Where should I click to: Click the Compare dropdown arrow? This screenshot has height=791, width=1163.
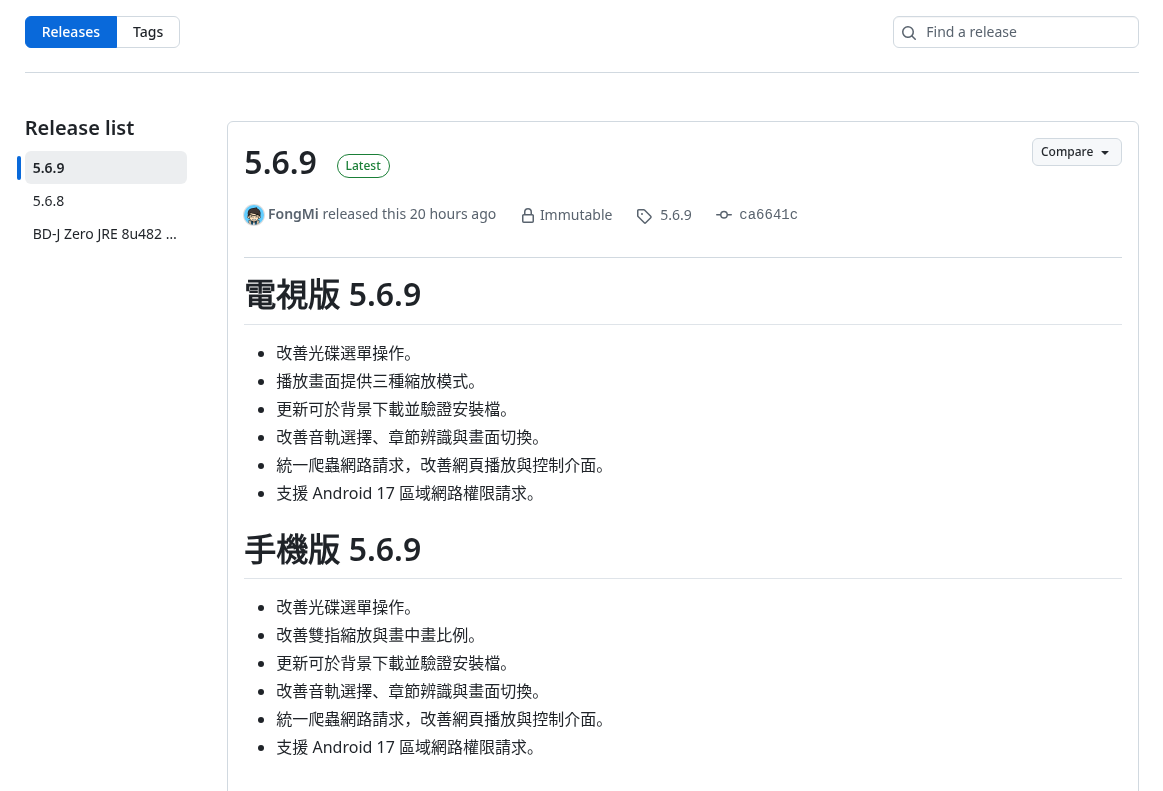1105,153
